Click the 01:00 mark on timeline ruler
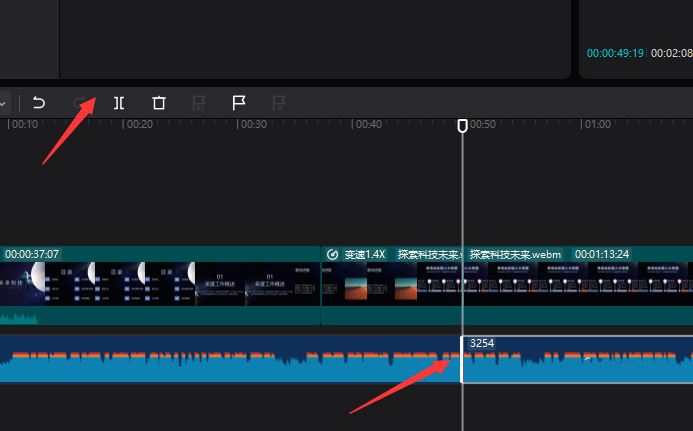Image resolution: width=693 pixels, height=431 pixels. click(x=597, y=125)
